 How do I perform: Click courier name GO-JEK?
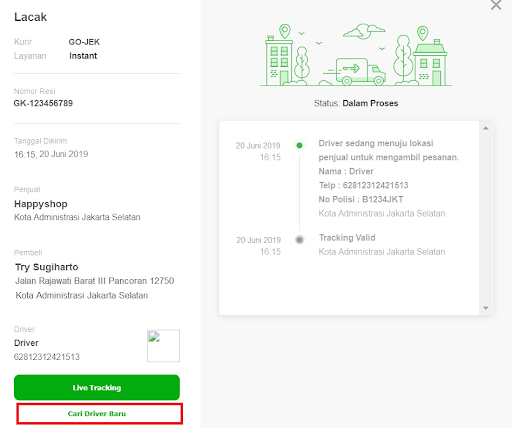[x=84, y=42]
